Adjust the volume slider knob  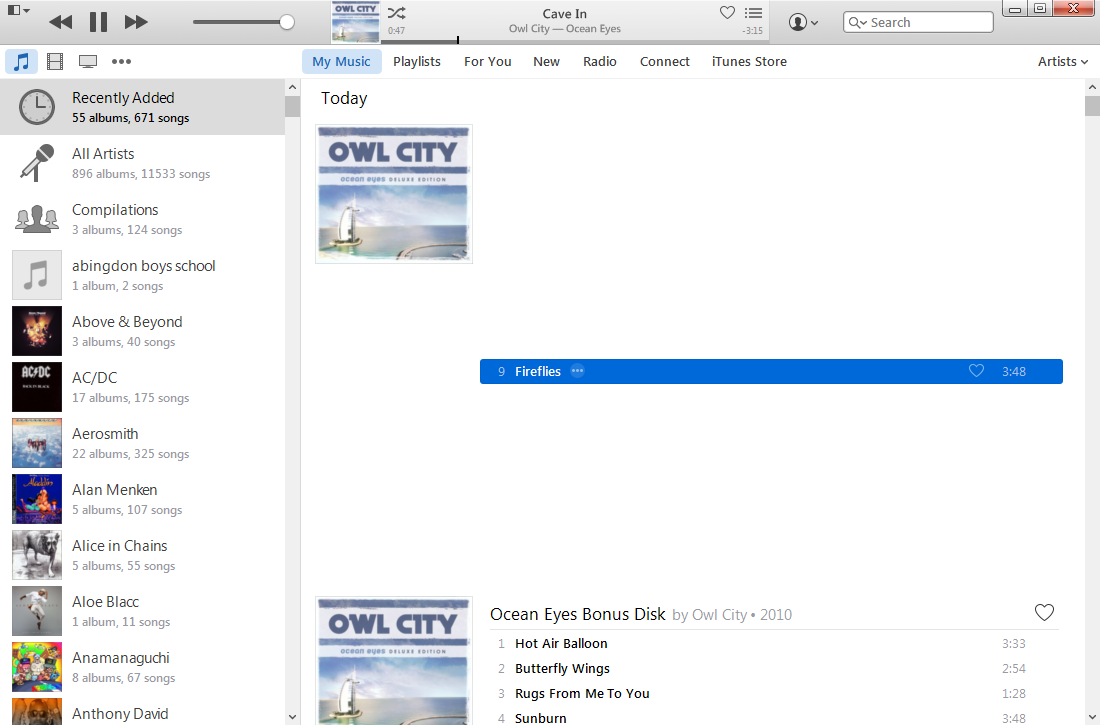286,22
